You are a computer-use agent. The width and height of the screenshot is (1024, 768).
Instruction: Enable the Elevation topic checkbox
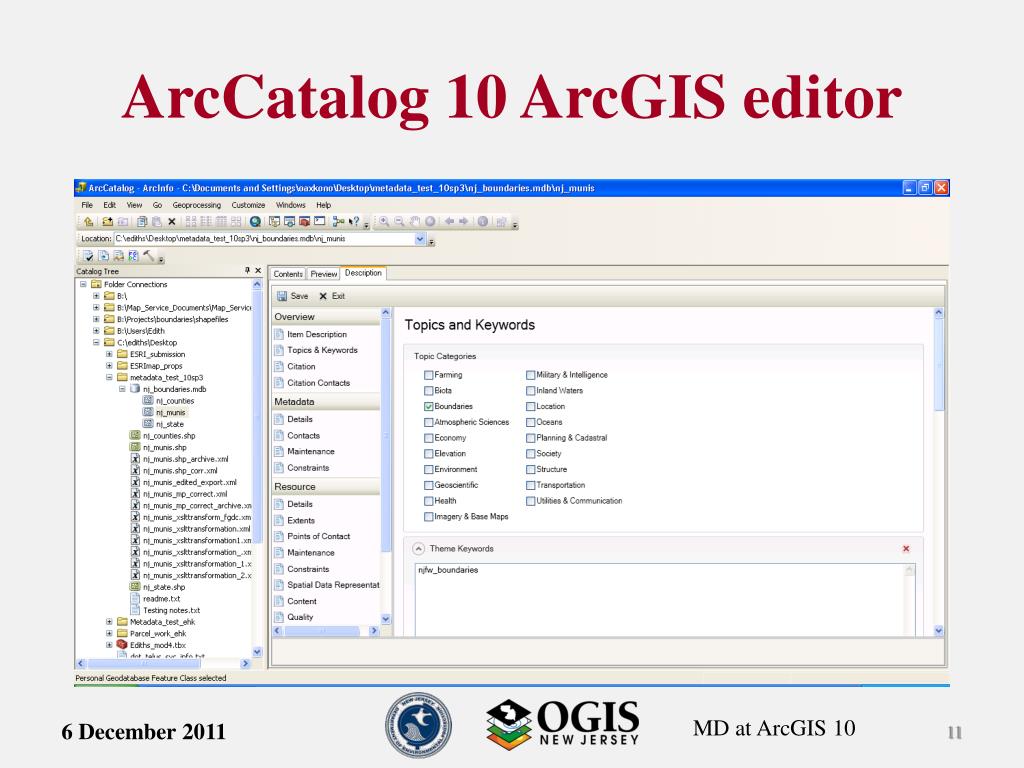(428, 454)
